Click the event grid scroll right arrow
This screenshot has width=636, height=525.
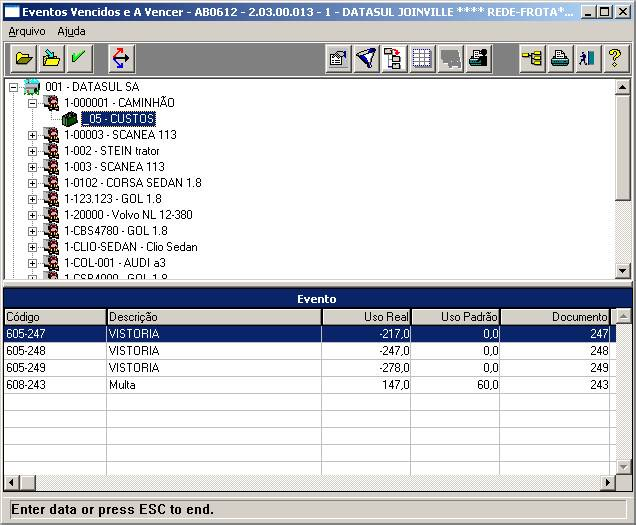[x=608, y=482]
